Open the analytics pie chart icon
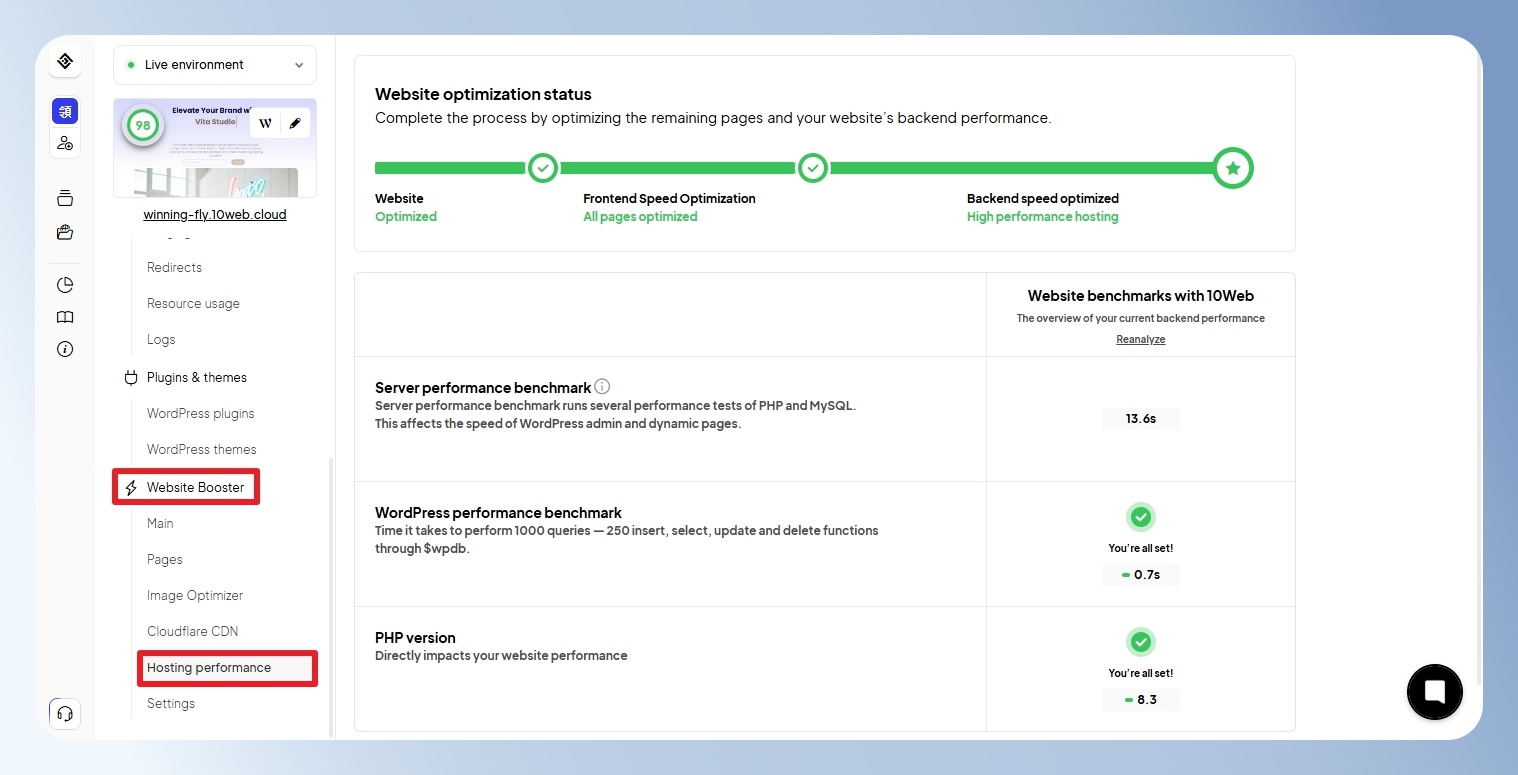This screenshot has height=775, width=1518. click(65, 285)
